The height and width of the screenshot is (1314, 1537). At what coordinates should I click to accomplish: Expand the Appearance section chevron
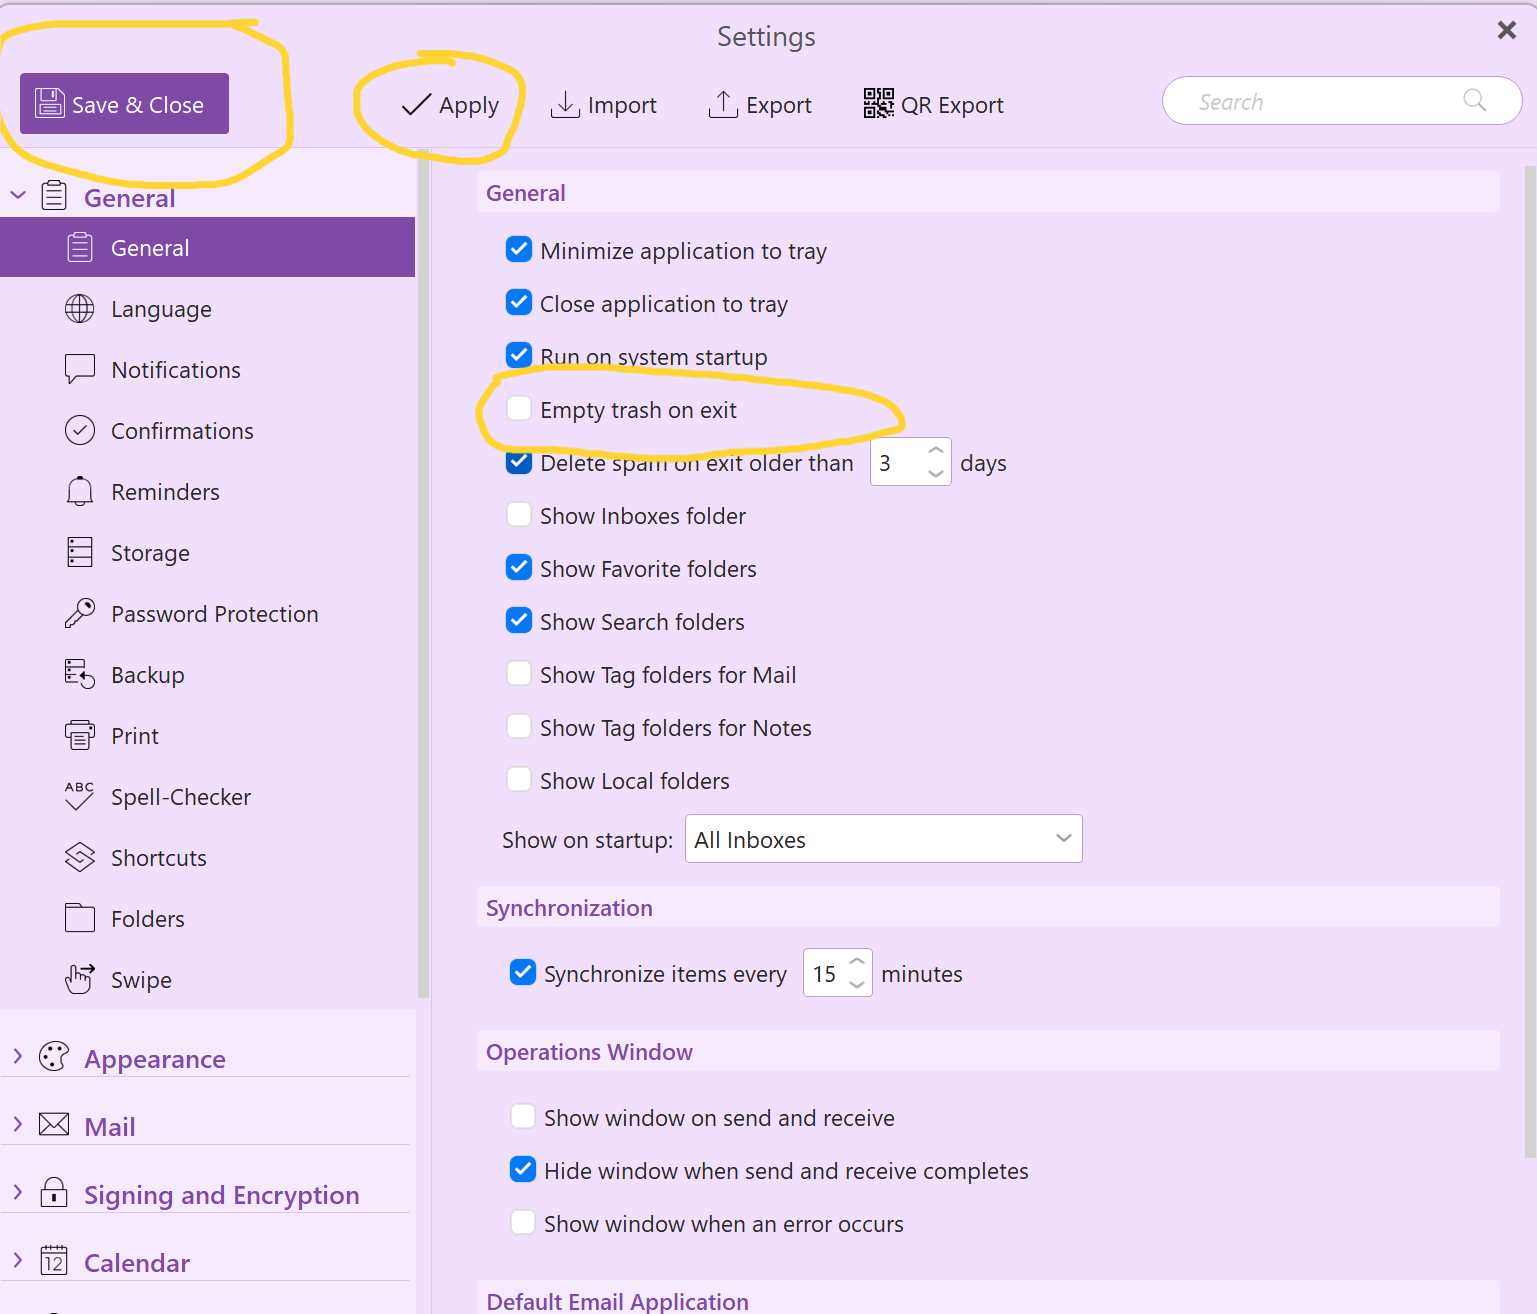18,1056
